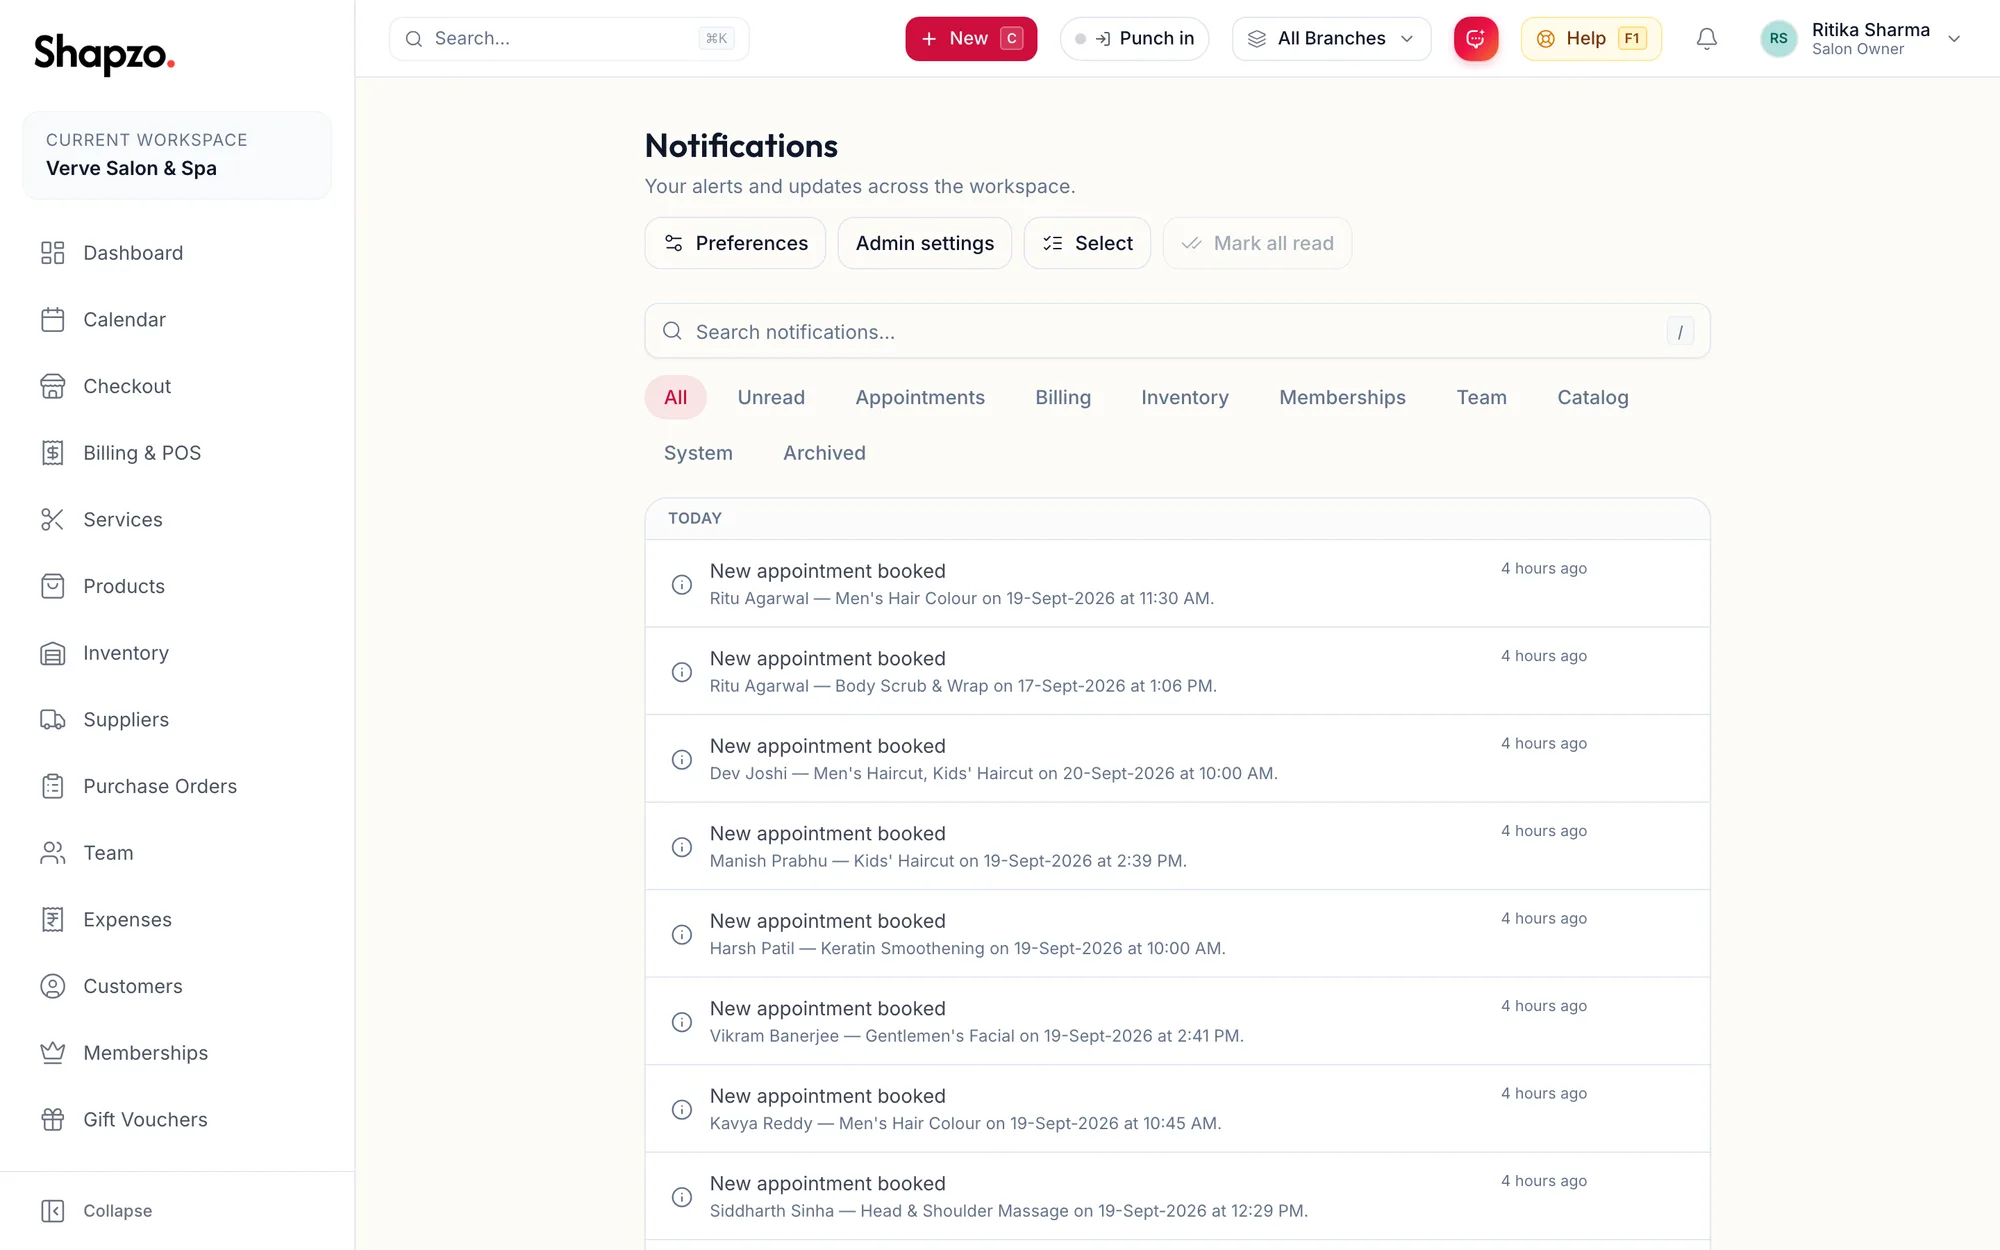Screen dimensions: 2000x1250
Task: Click info icon on Vikram Banerjee notification
Action: tap(682, 1022)
